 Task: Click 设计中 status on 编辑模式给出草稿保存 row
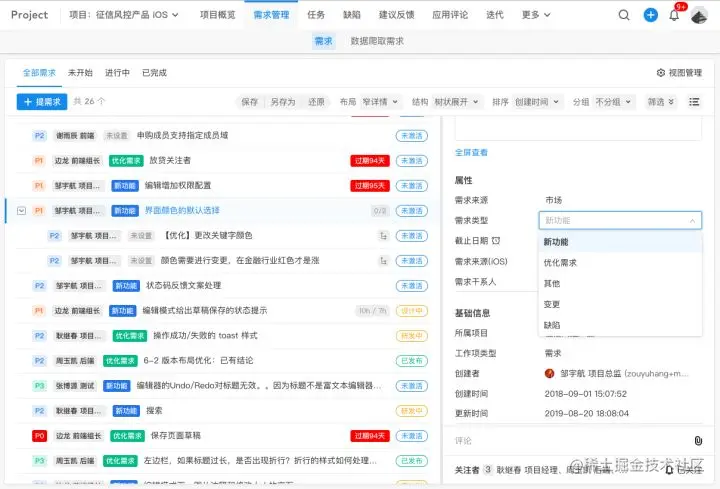coord(412,311)
